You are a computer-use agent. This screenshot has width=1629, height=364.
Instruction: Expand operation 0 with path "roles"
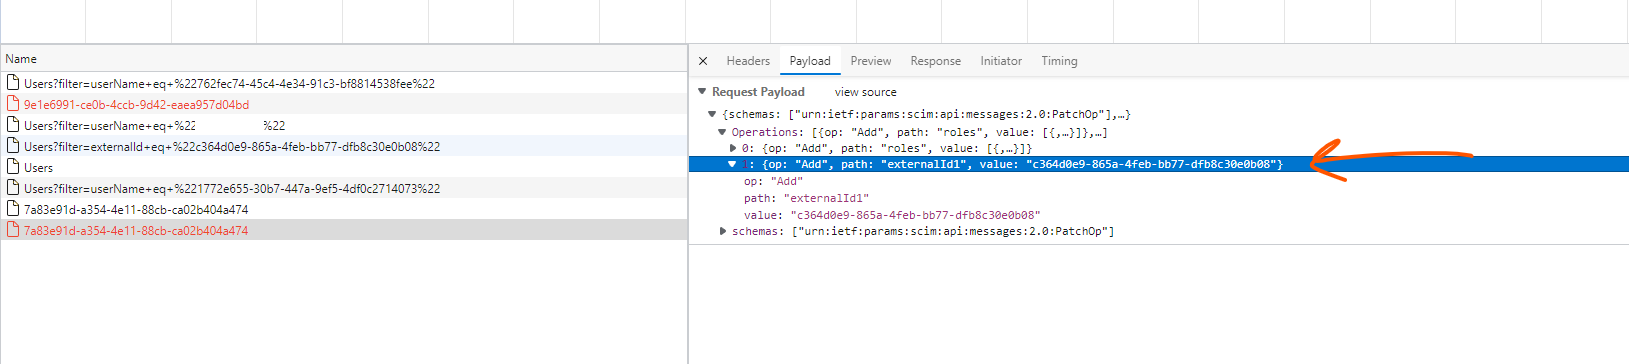click(733, 148)
